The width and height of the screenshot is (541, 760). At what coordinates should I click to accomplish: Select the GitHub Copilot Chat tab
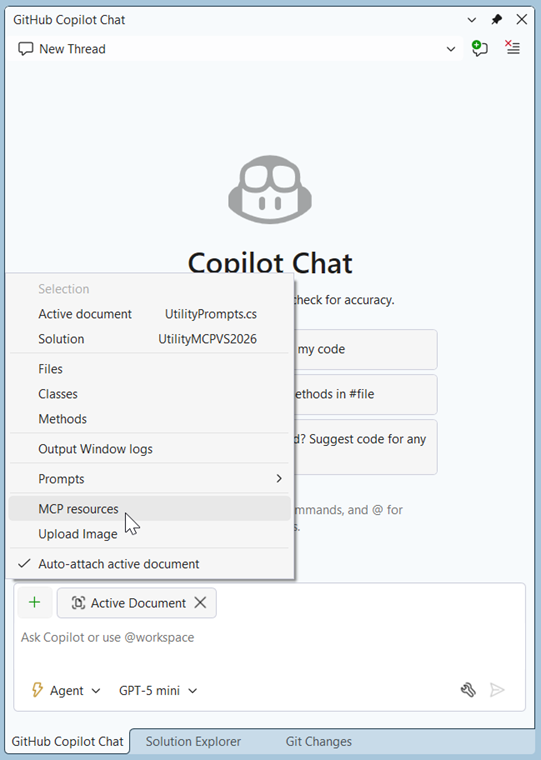[67, 742]
